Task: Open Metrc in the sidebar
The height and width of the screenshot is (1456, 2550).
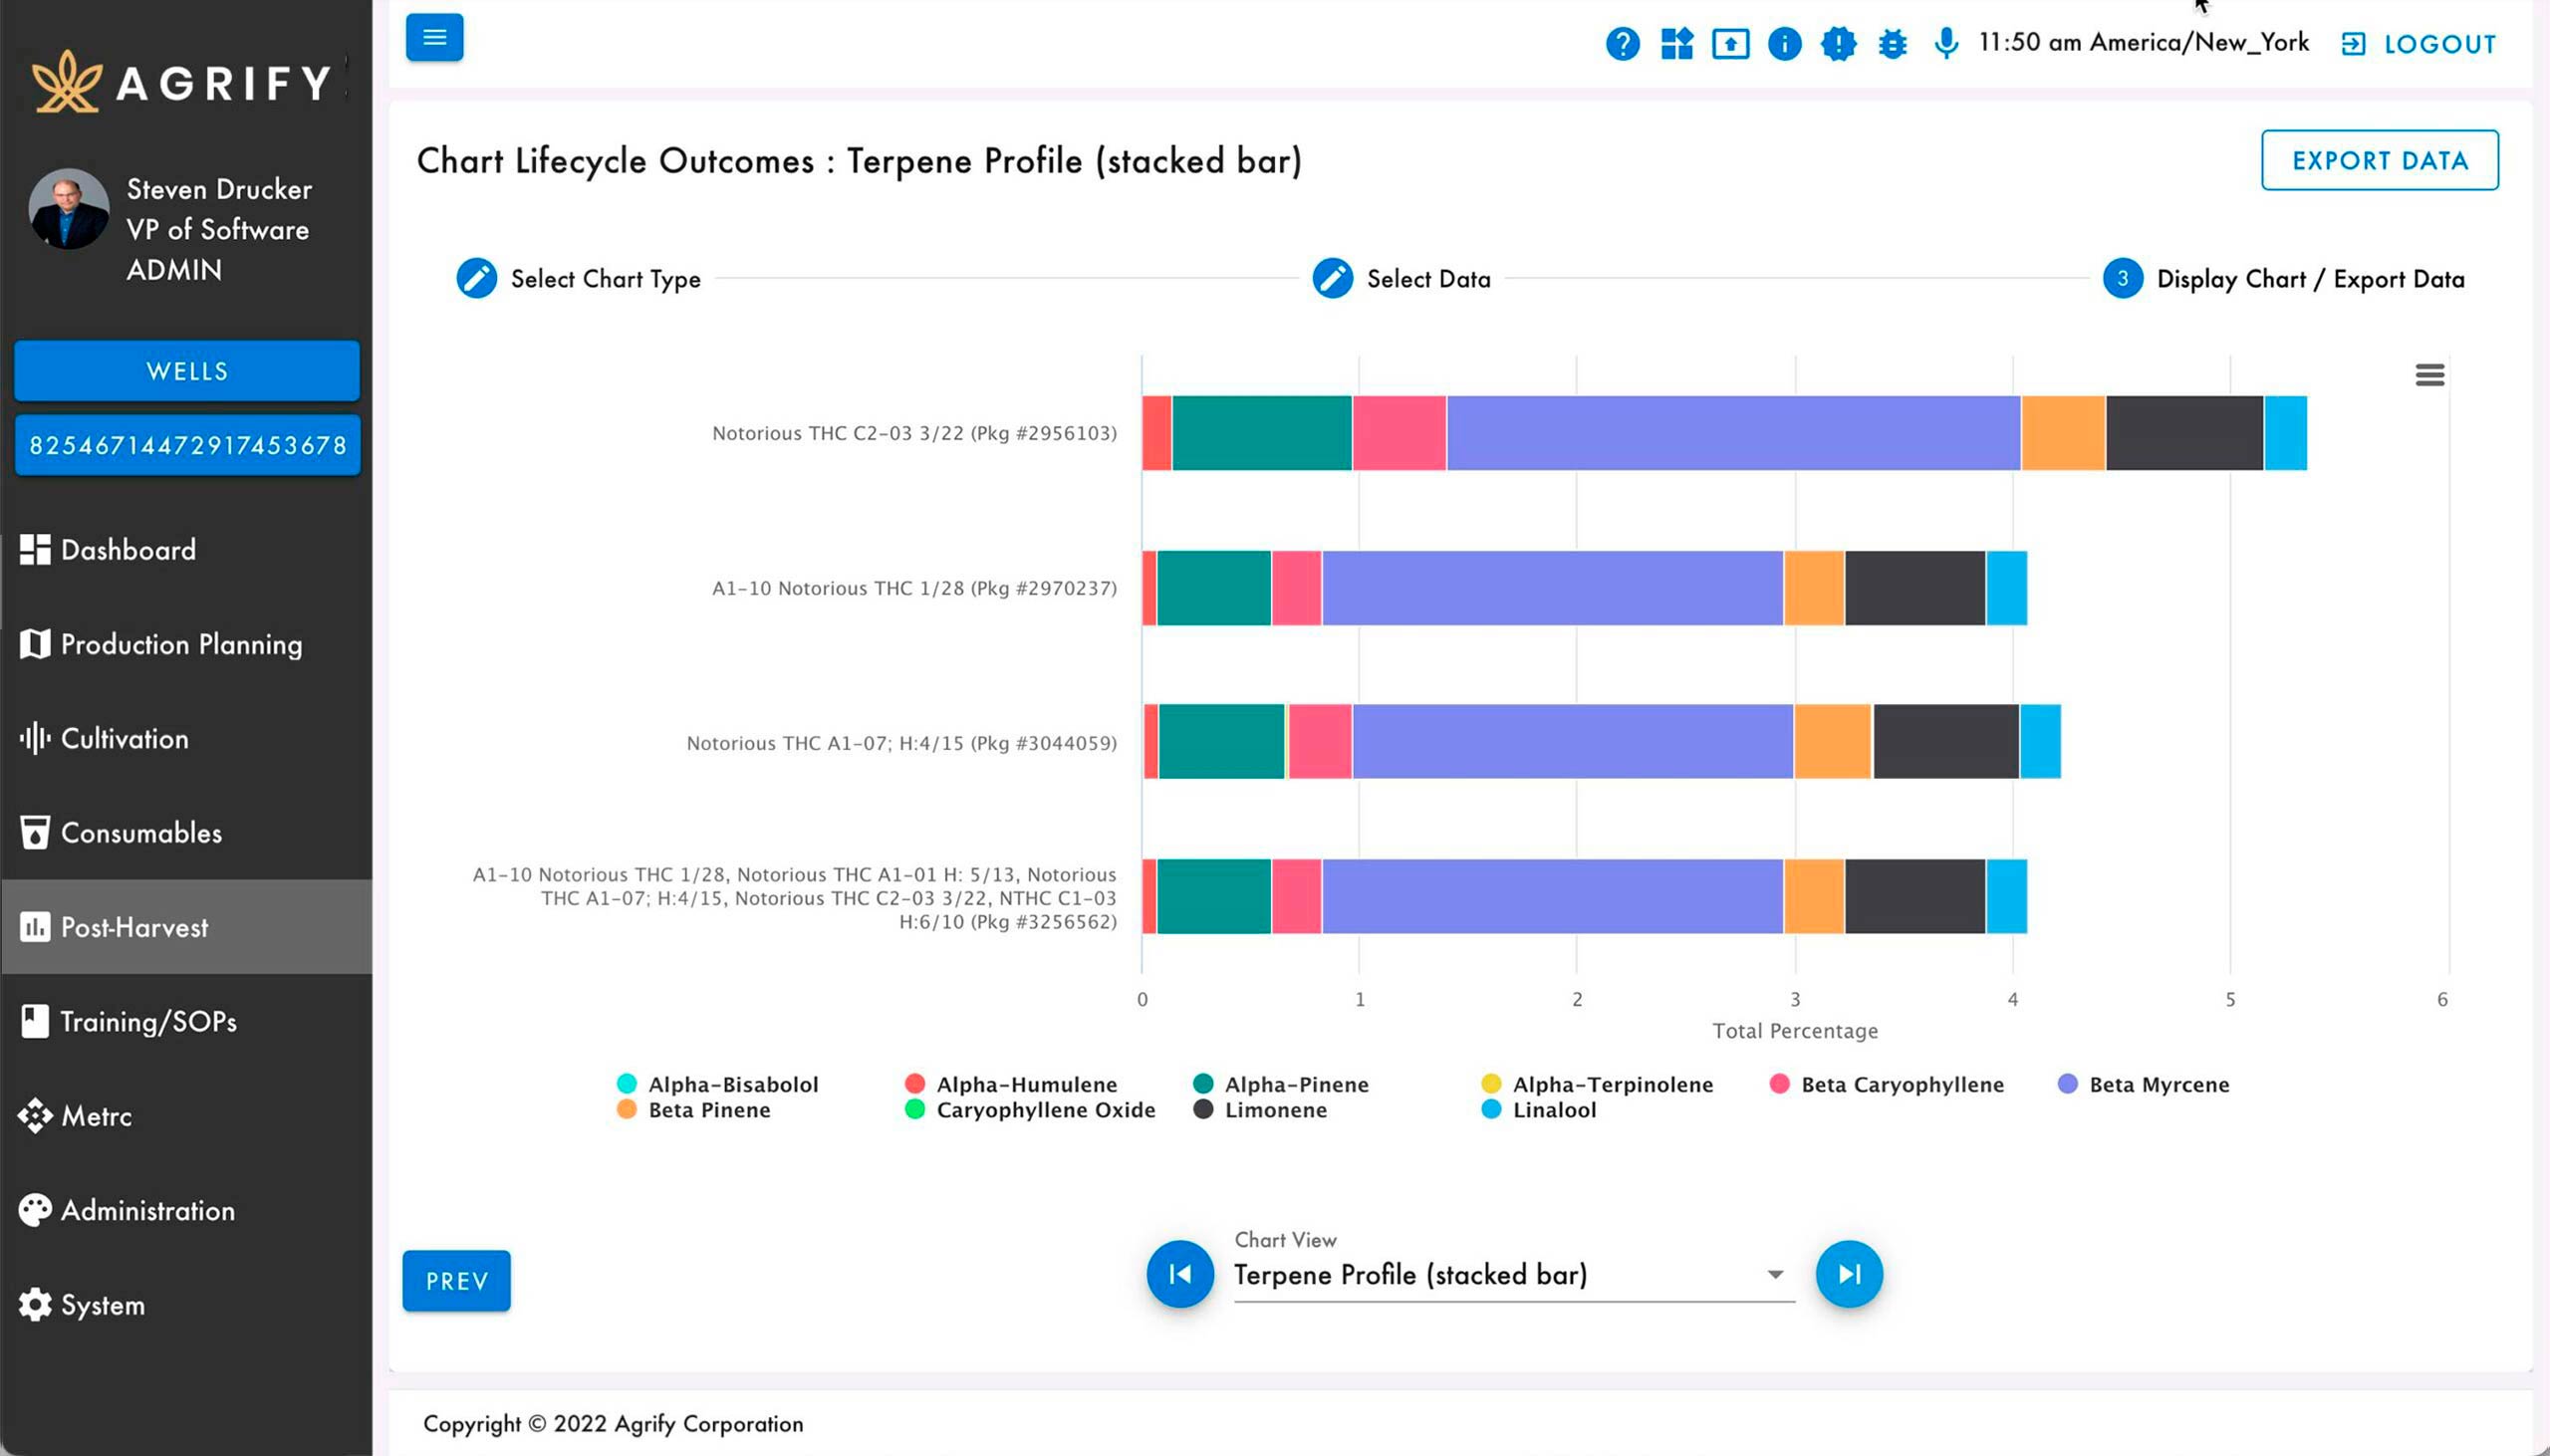Action: click(x=186, y=1115)
